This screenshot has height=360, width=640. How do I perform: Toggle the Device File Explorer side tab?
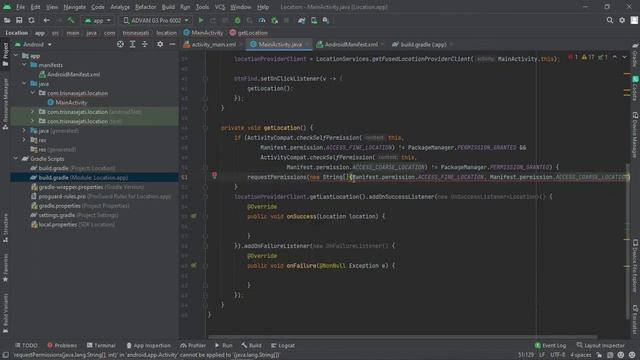click(x=635, y=266)
